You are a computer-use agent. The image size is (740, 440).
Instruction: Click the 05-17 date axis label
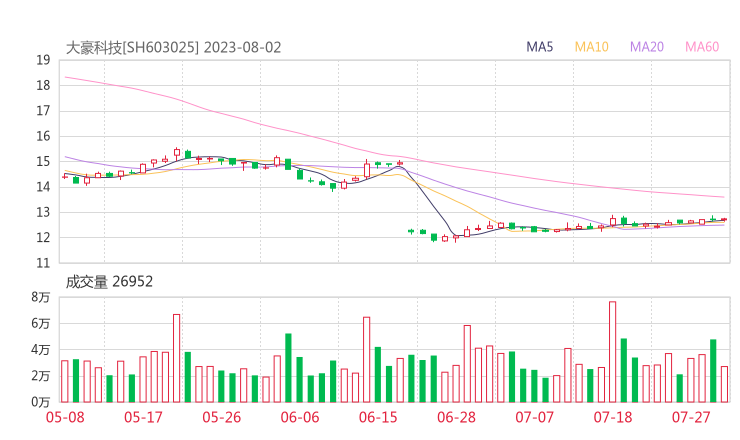coord(143,417)
